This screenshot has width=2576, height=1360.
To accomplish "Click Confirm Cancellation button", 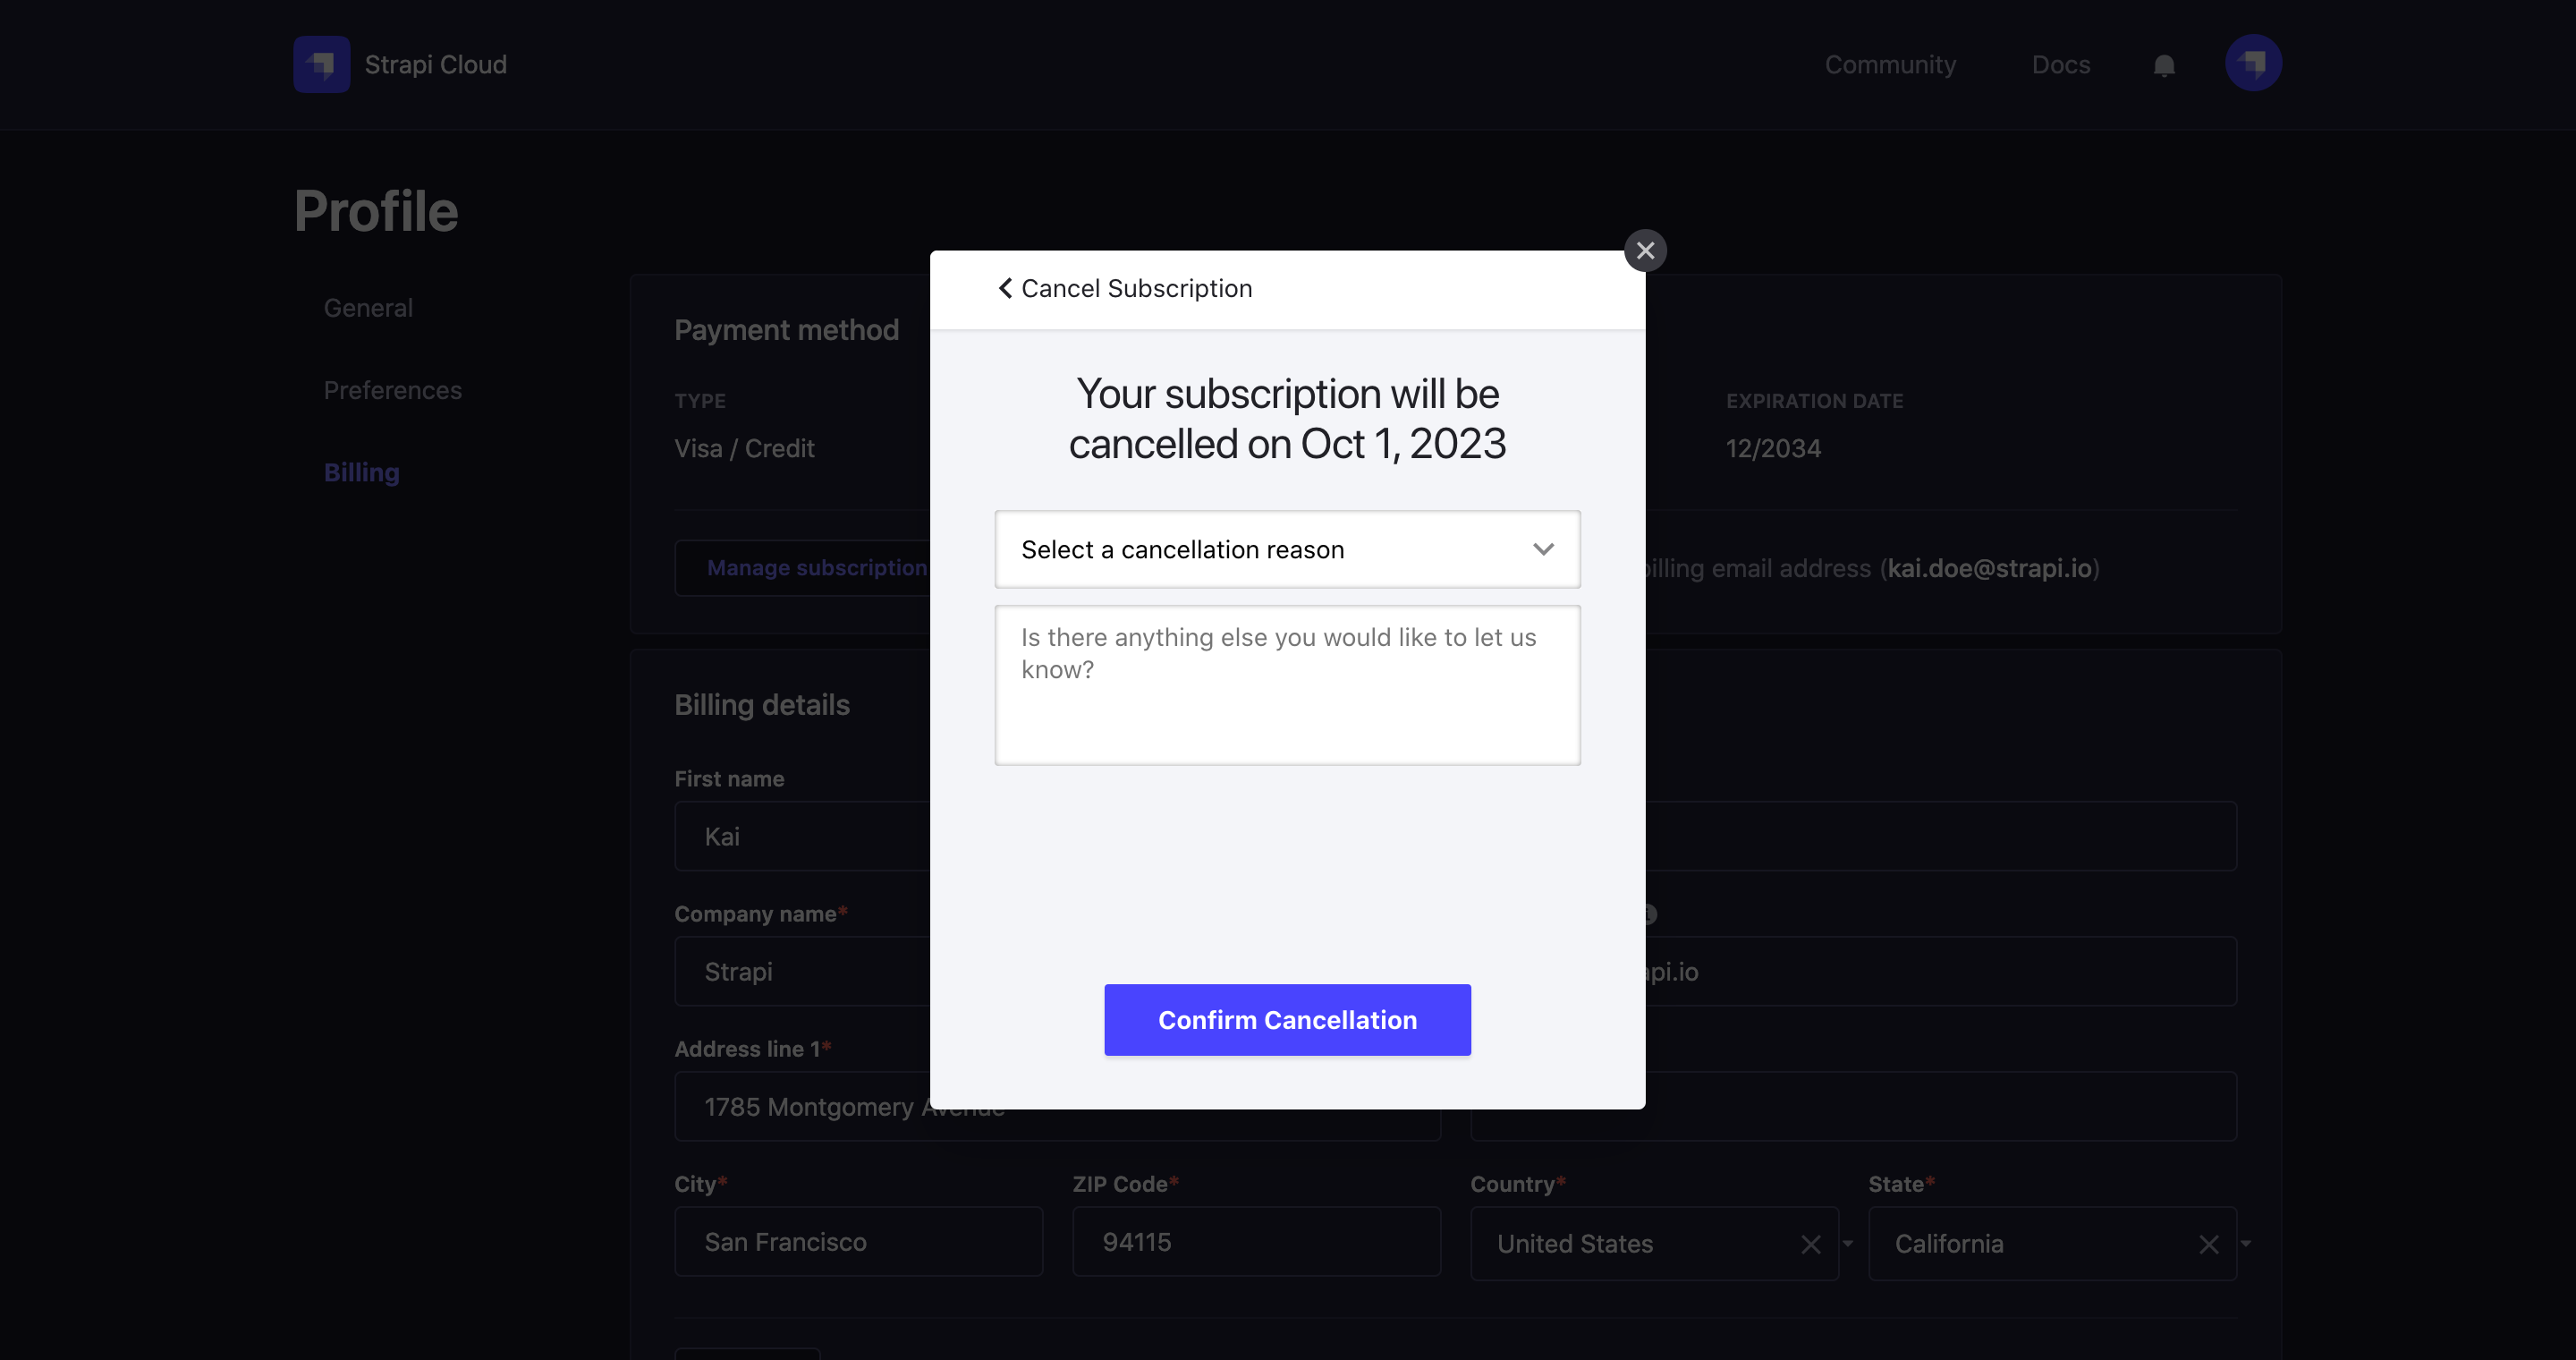I will coord(1286,1019).
